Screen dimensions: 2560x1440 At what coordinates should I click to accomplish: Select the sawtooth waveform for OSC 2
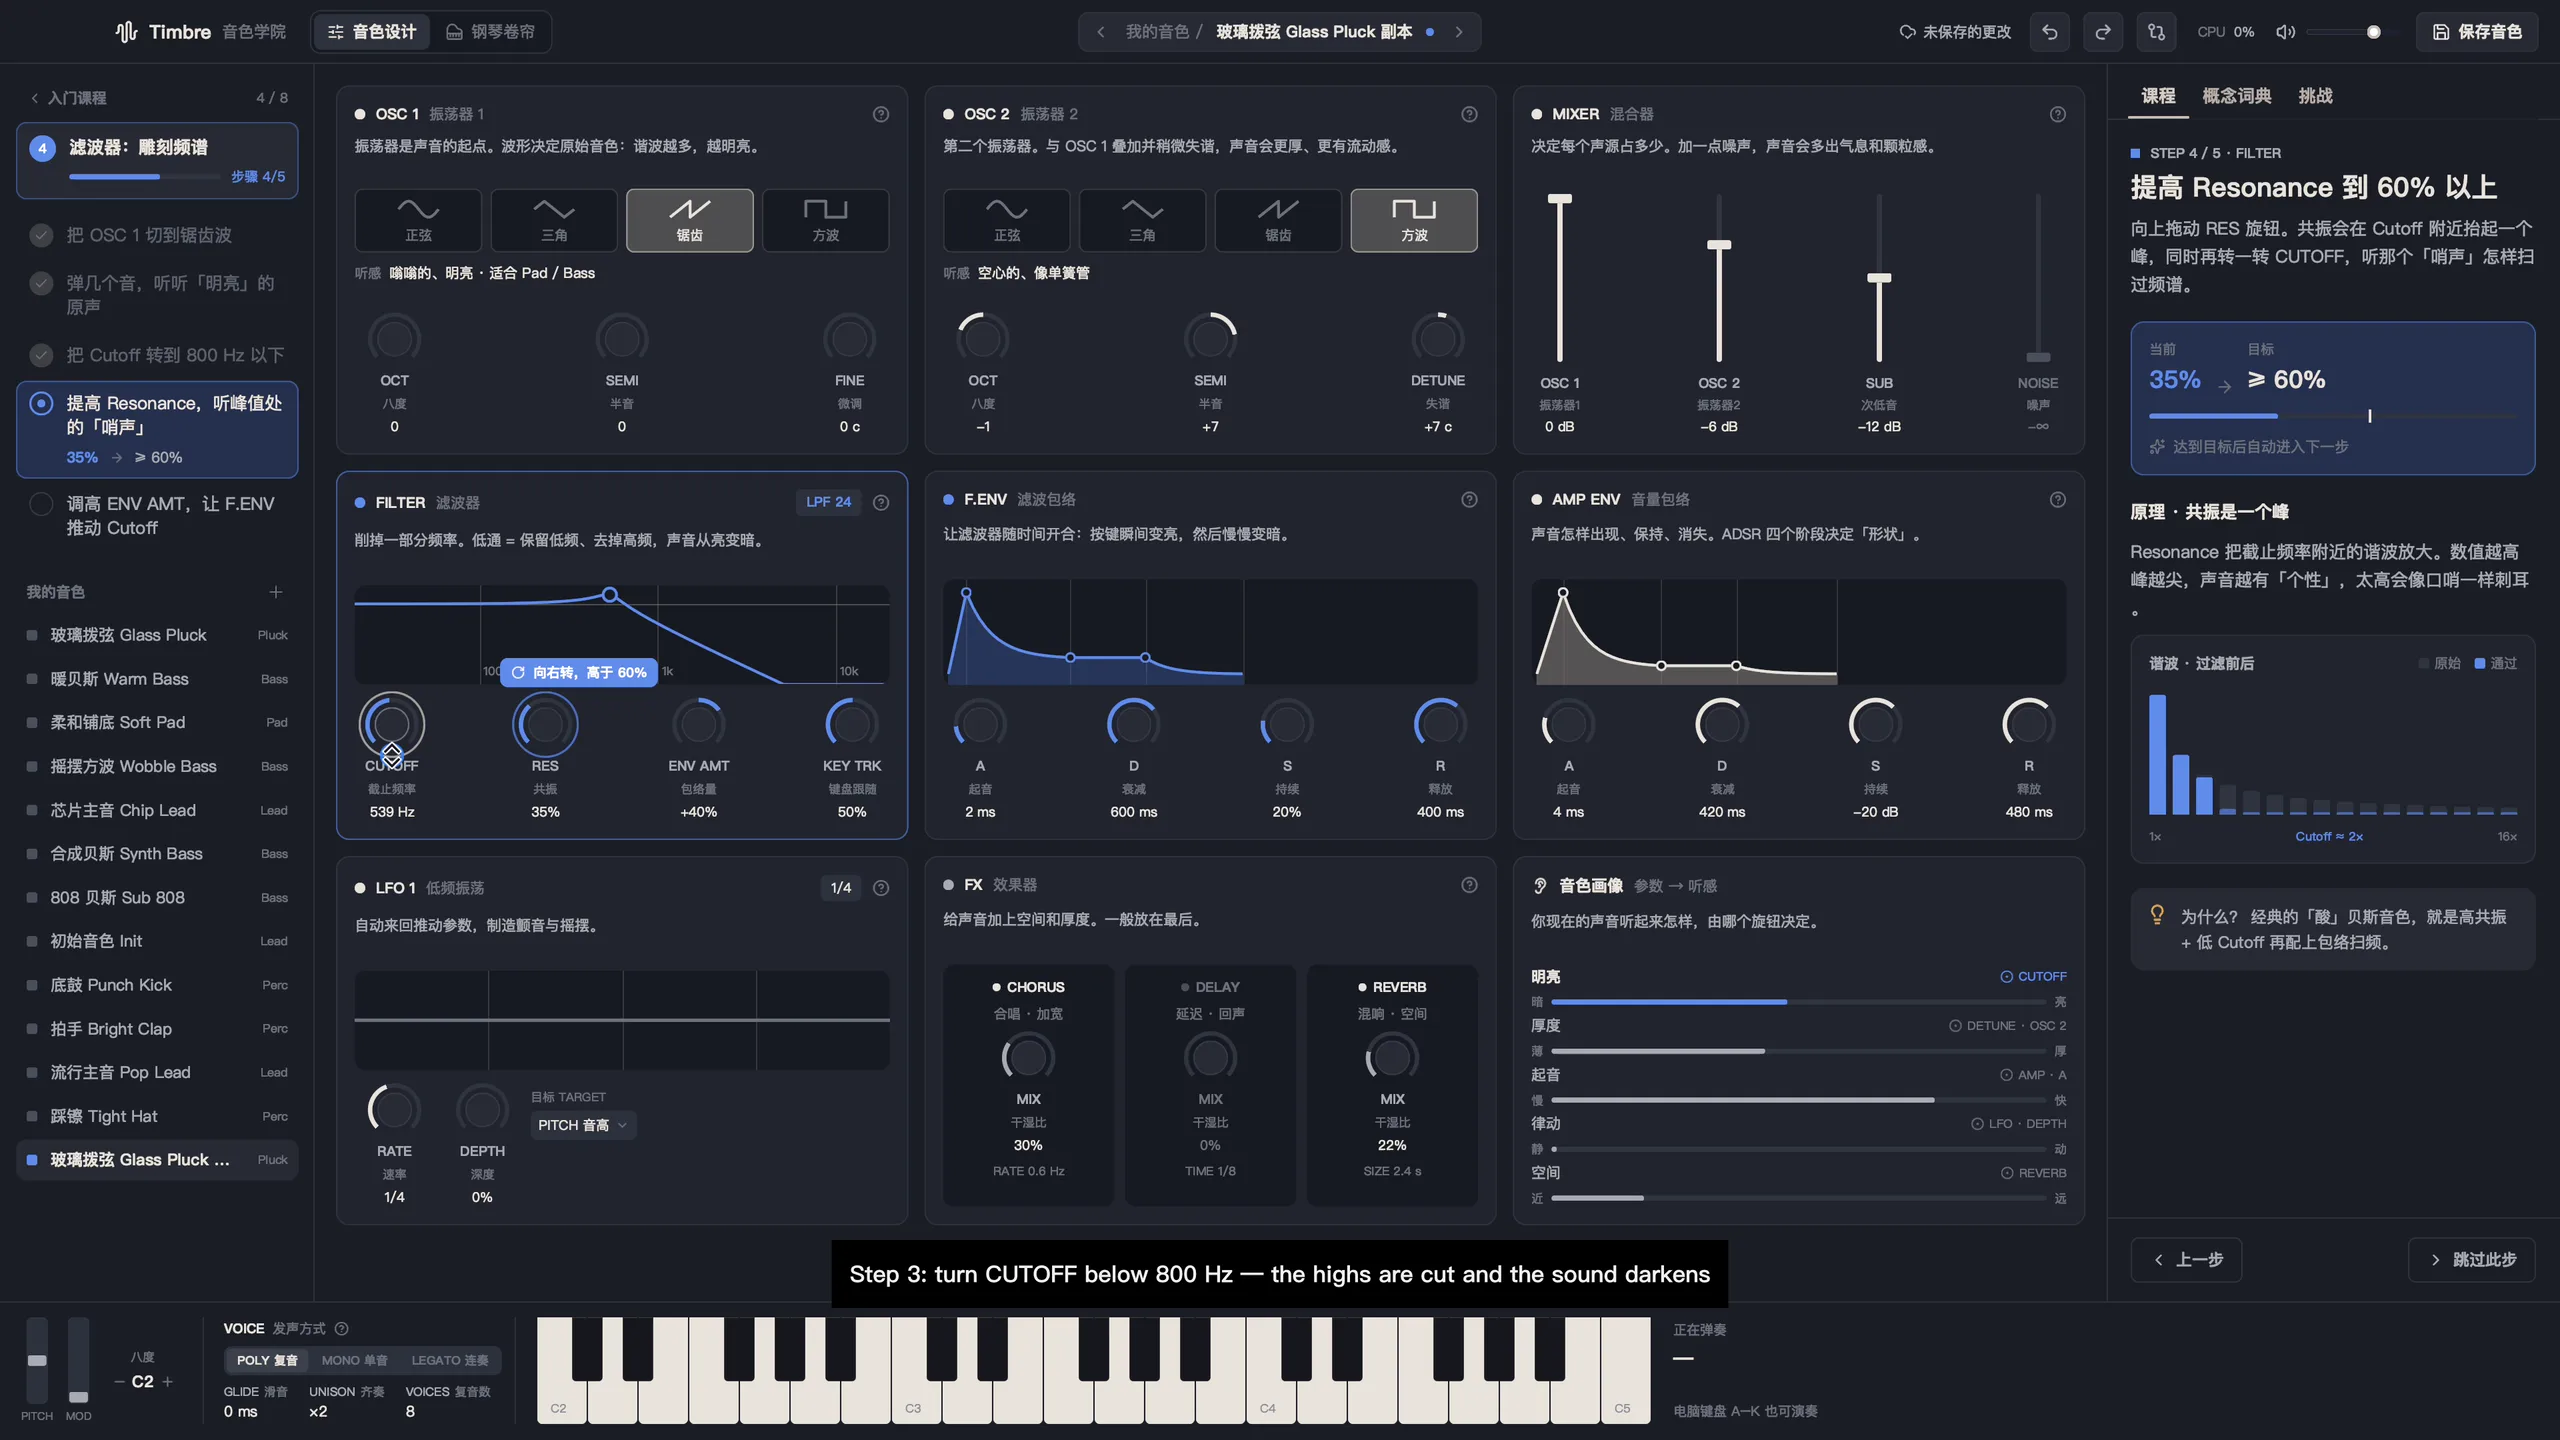pyautogui.click(x=1278, y=220)
